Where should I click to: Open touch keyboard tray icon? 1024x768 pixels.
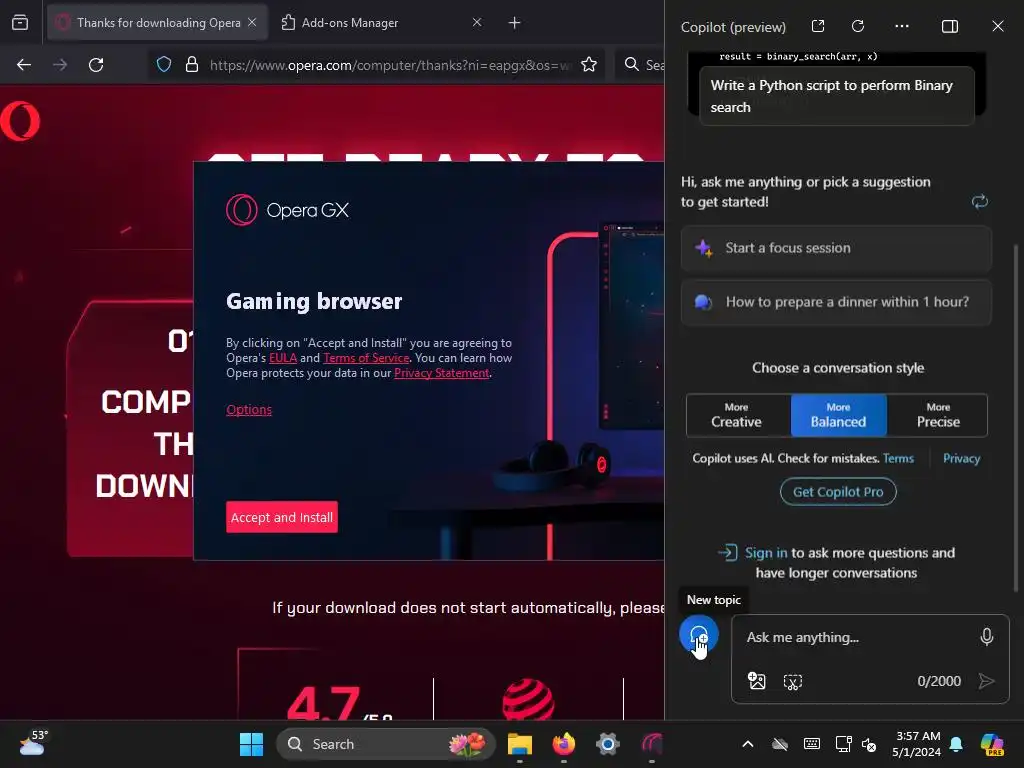pos(812,744)
